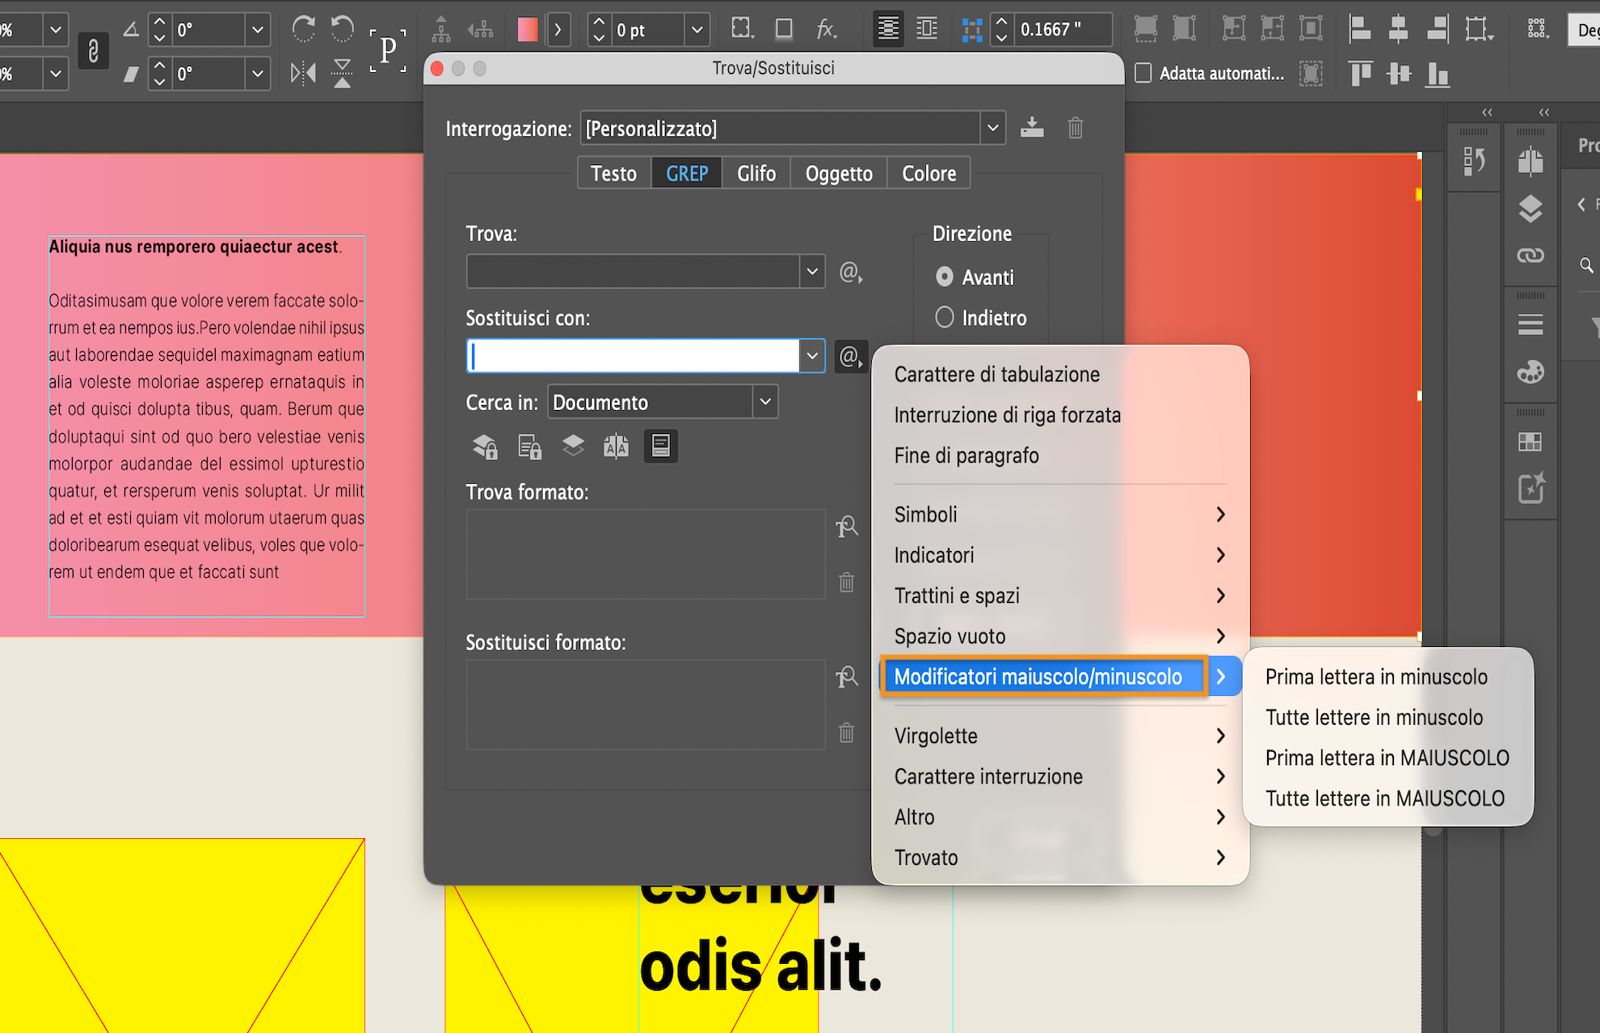Open the Trovato submenu
The height and width of the screenshot is (1033, 1600).
pos(1060,857)
